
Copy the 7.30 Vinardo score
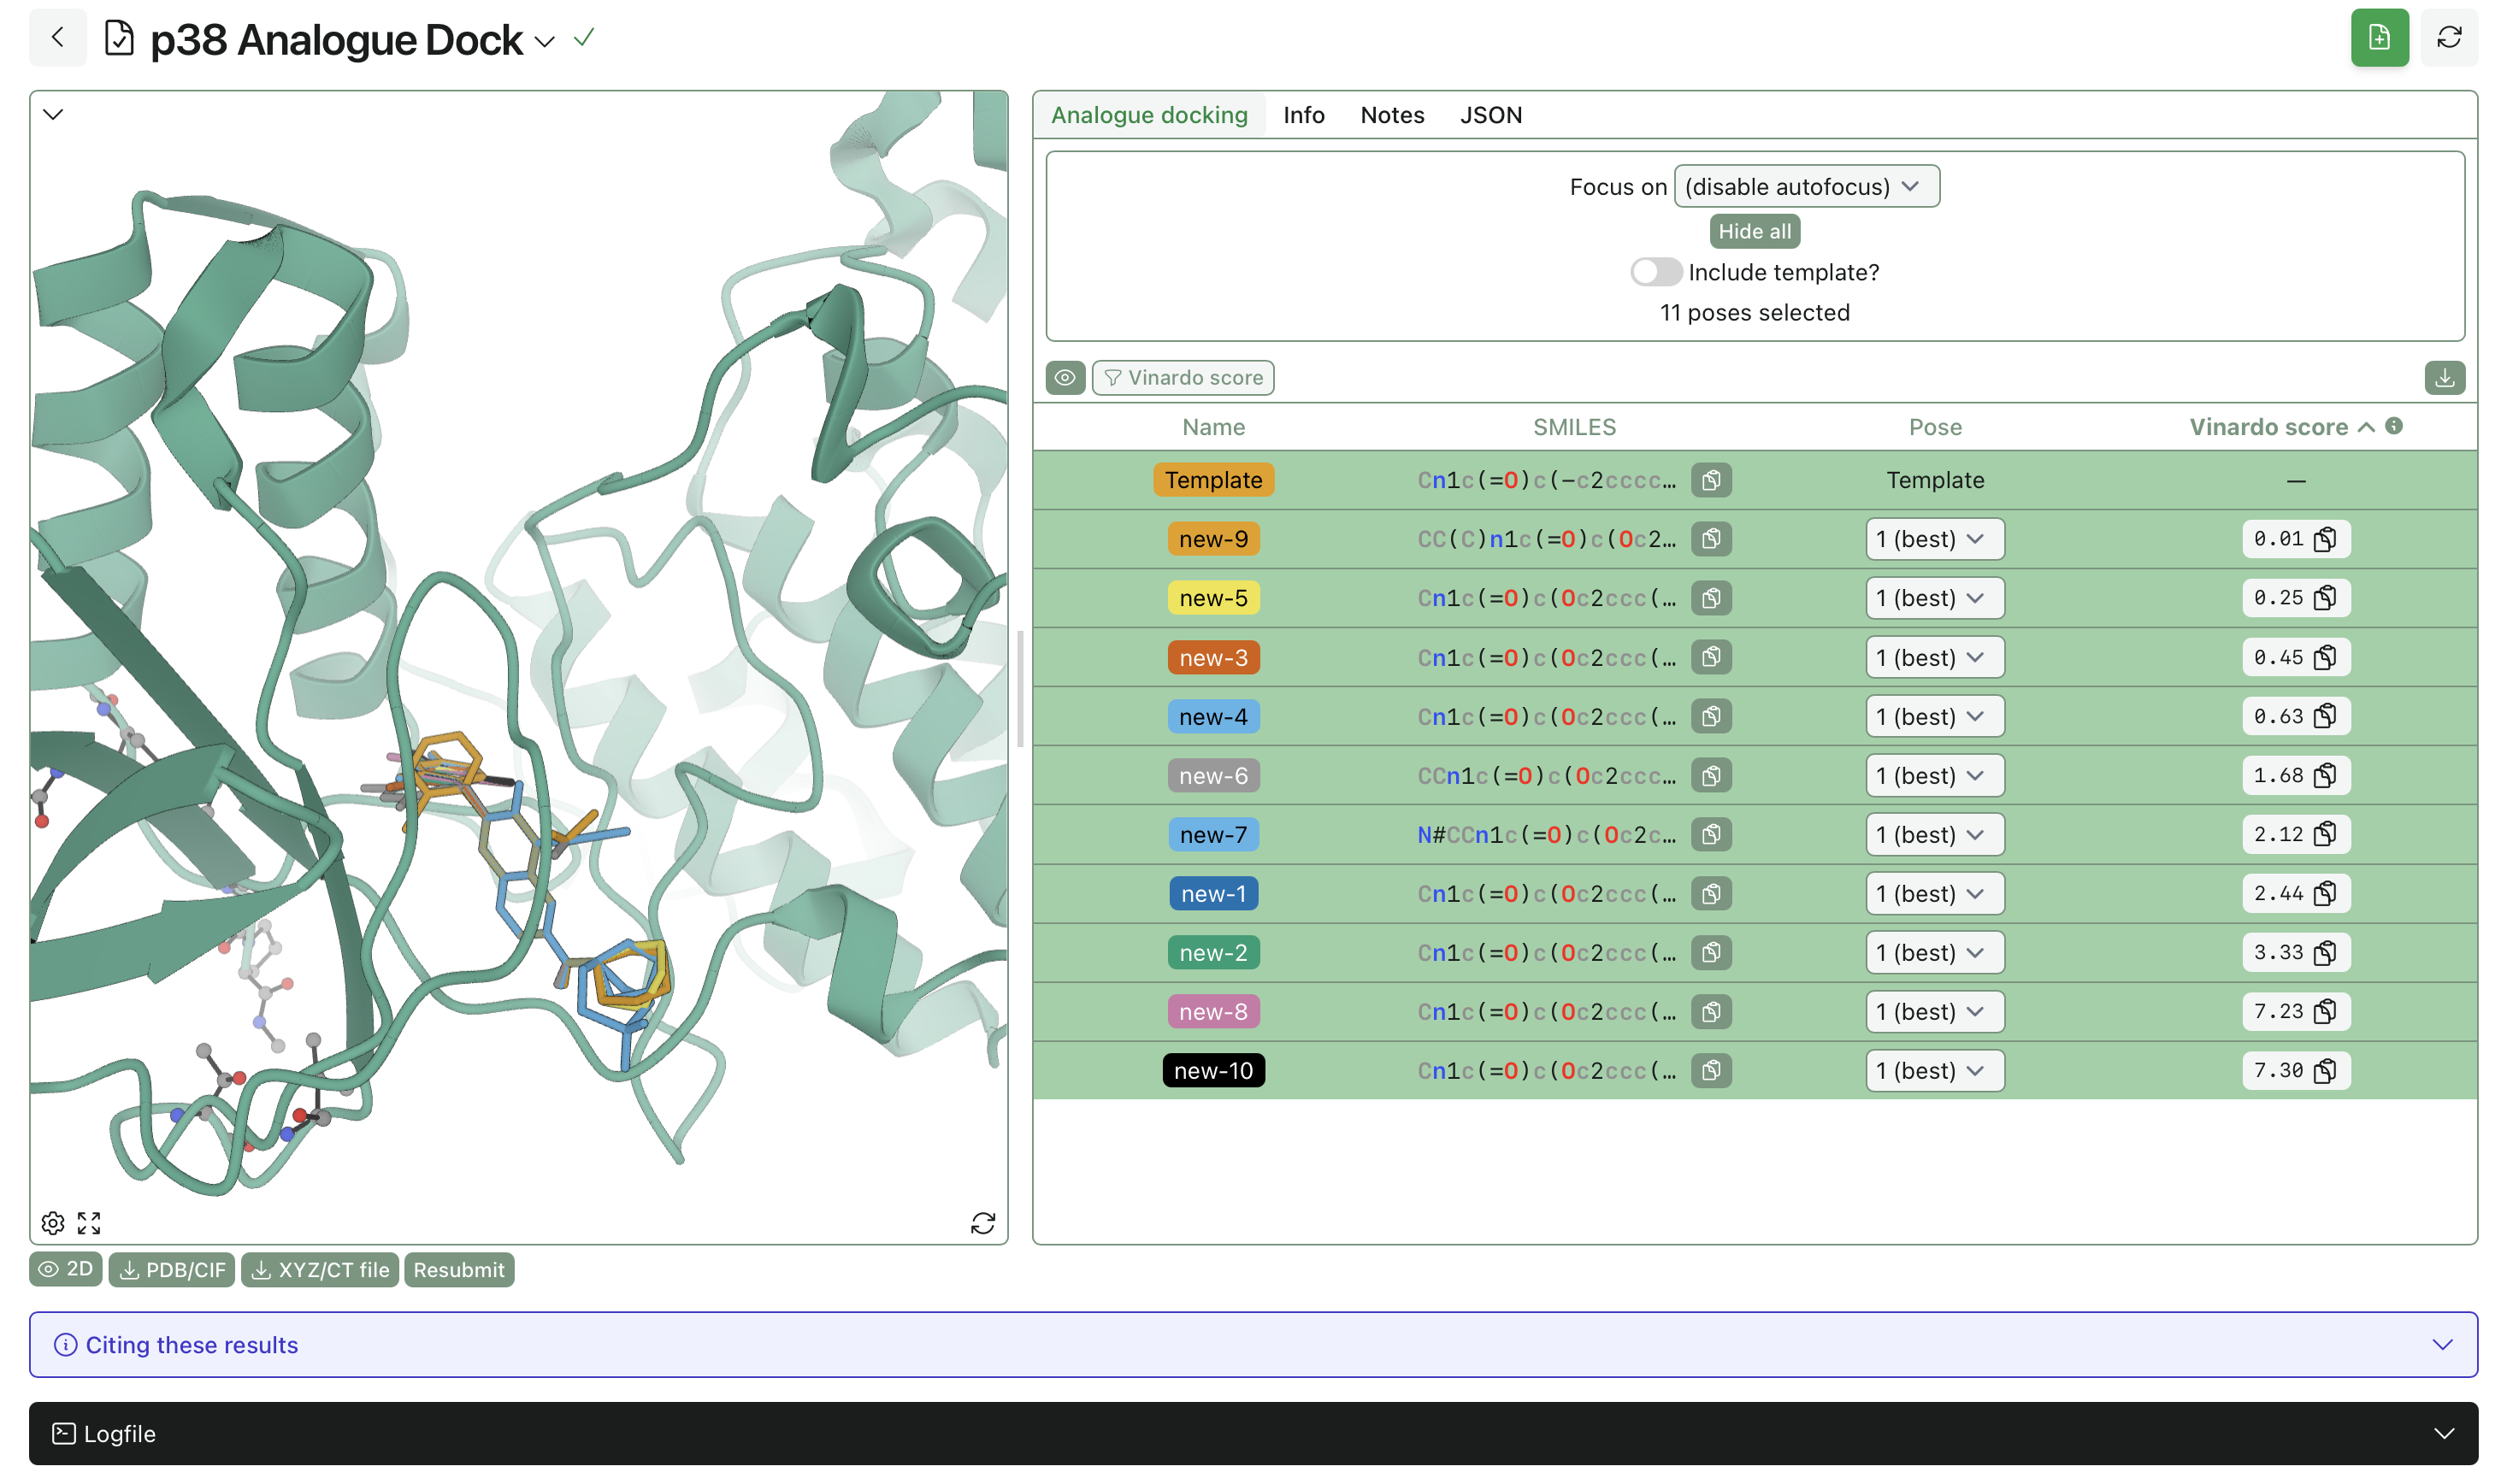(x=2325, y=1070)
